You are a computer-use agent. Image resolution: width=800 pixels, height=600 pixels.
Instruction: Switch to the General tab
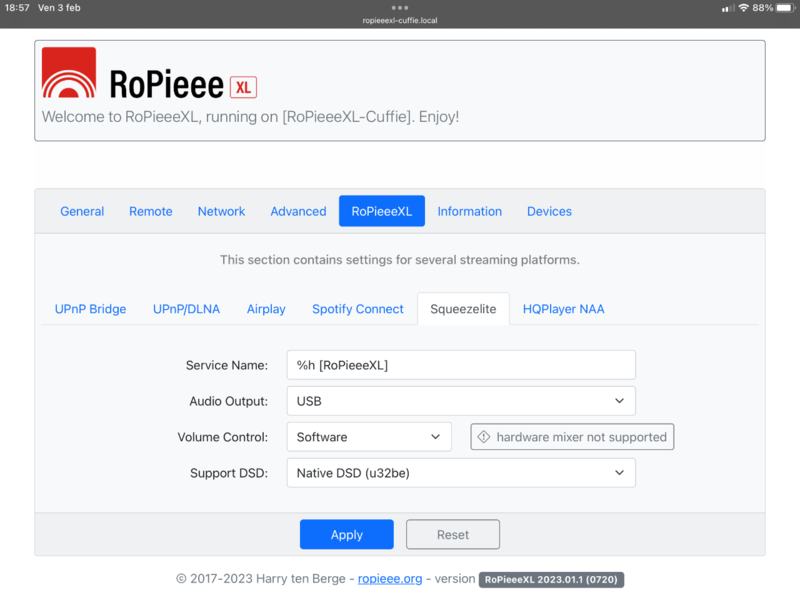click(82, 211)
